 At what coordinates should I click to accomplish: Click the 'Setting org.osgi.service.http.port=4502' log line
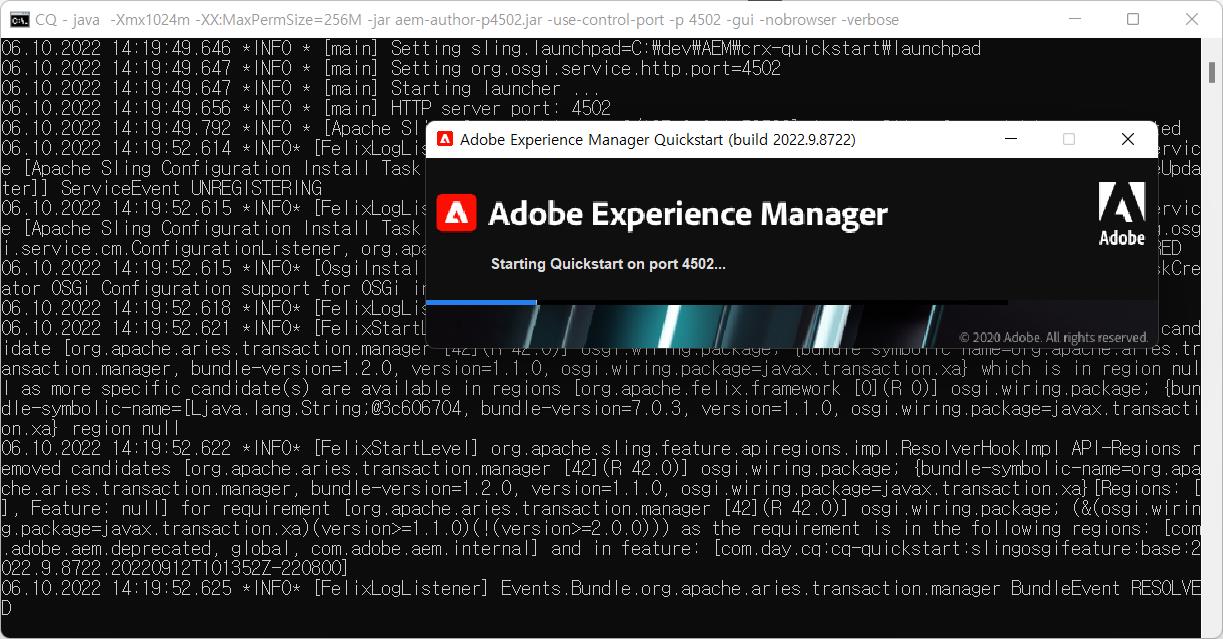point(391,68)
